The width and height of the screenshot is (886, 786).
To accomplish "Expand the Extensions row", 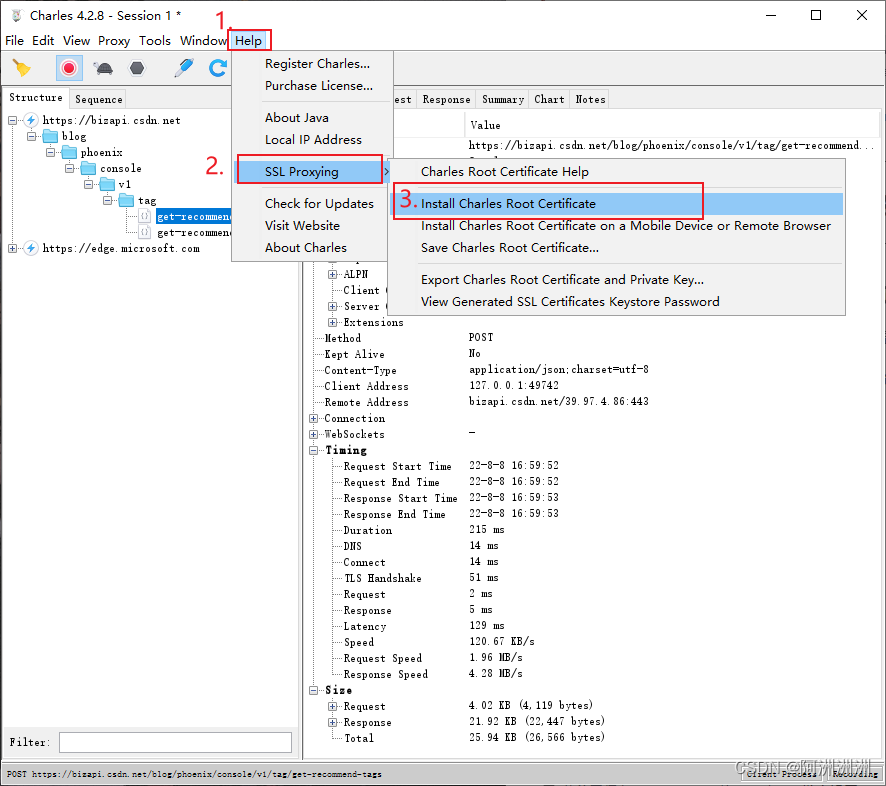I will pos(332,323).
